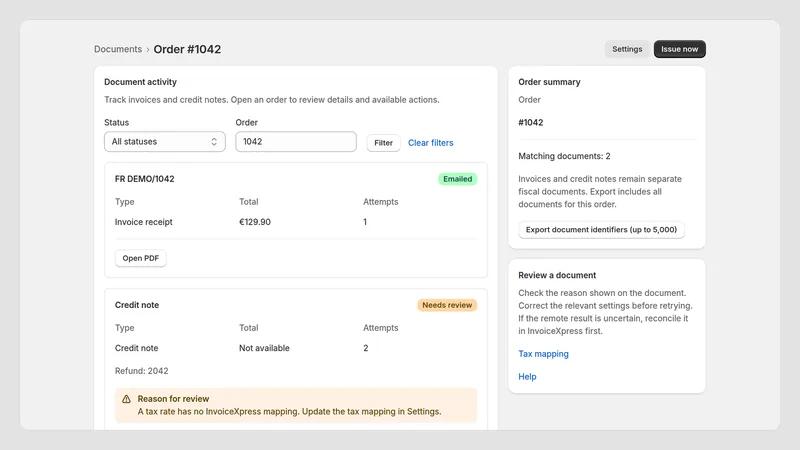Image resolution: width=800 pixels, height=450 pixels.
Task: Open the All statuses dropdown
Action: pos(165,142)
